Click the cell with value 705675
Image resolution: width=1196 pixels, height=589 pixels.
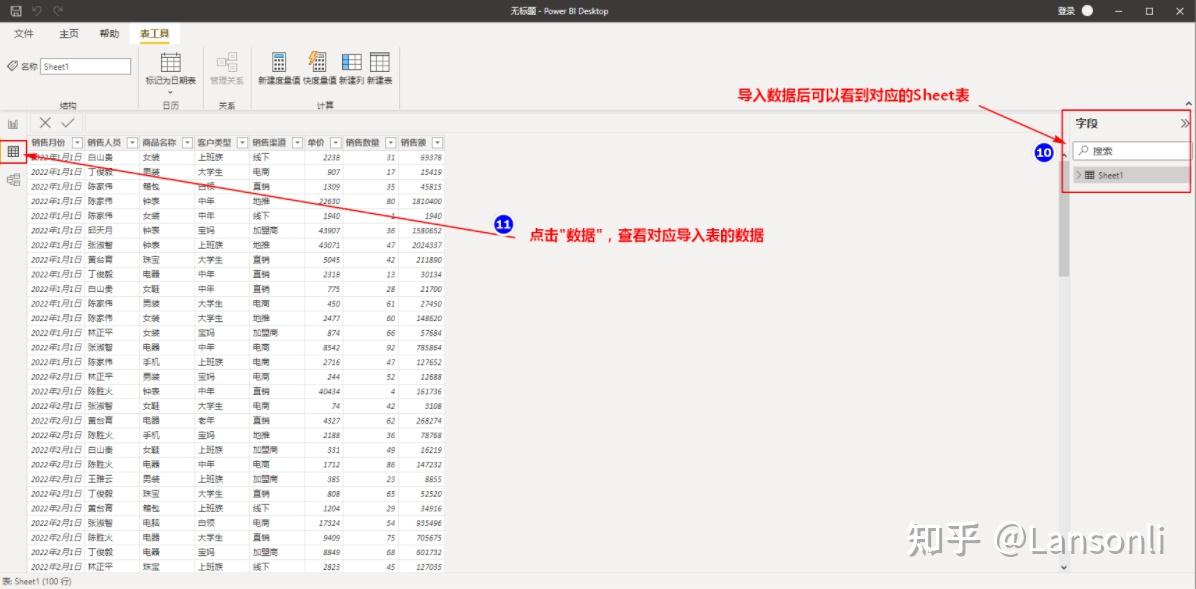point(421,538)
